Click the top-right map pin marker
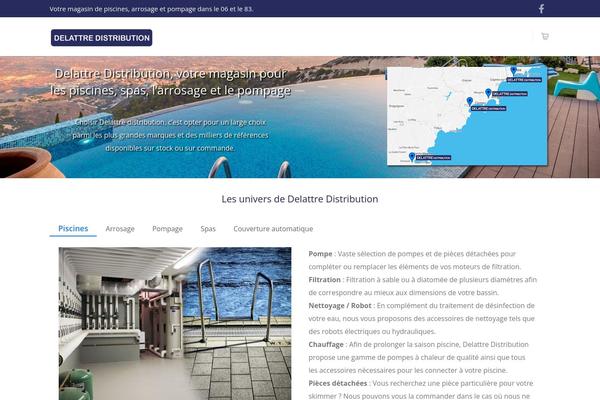 [x=514, y=71]
